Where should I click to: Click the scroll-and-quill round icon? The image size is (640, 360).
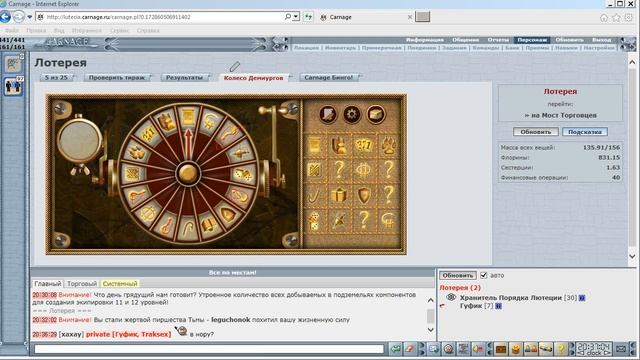(327, 114)
